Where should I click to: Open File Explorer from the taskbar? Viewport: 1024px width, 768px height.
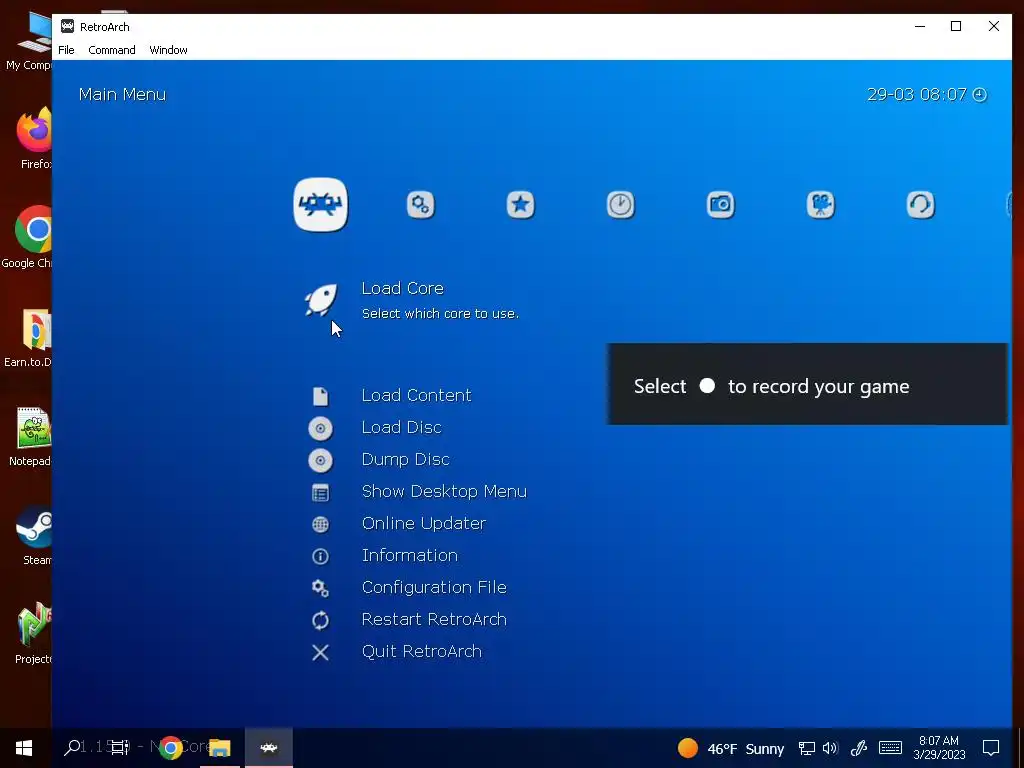coord(220,748)
